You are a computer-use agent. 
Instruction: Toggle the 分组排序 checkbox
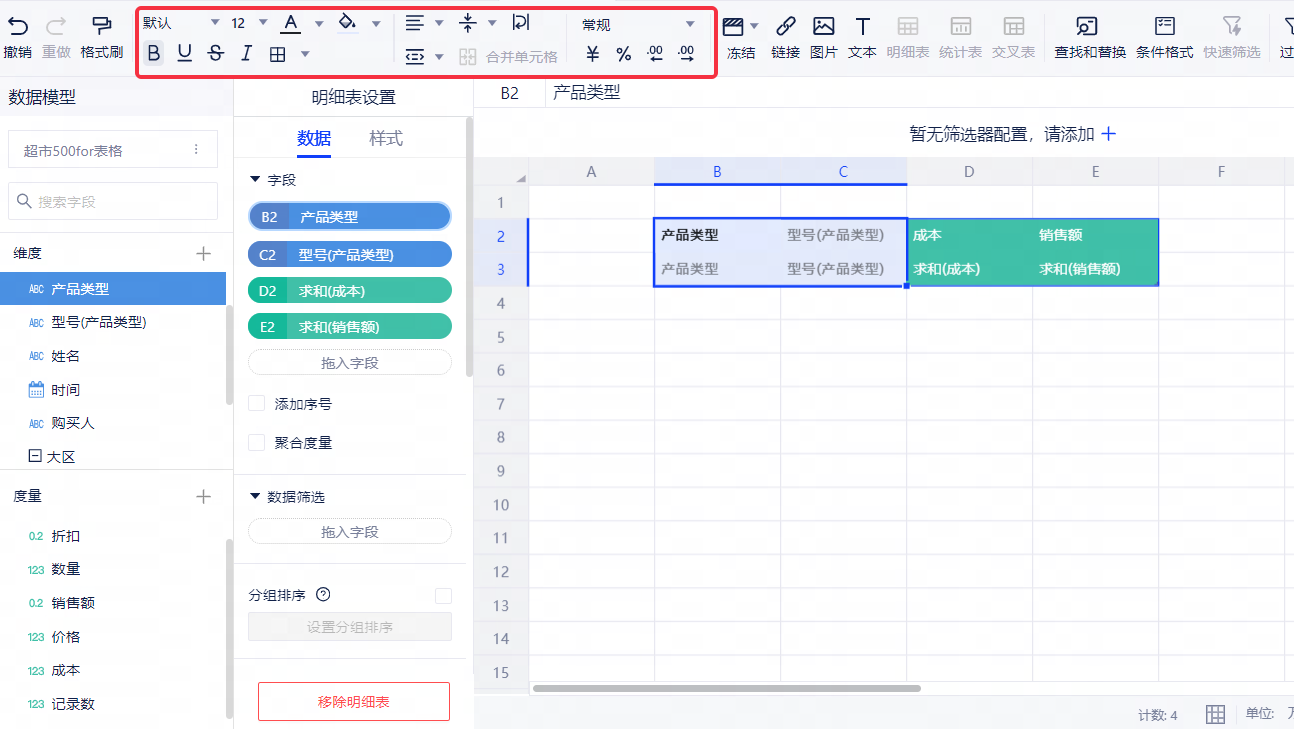[x=443, y=596]
